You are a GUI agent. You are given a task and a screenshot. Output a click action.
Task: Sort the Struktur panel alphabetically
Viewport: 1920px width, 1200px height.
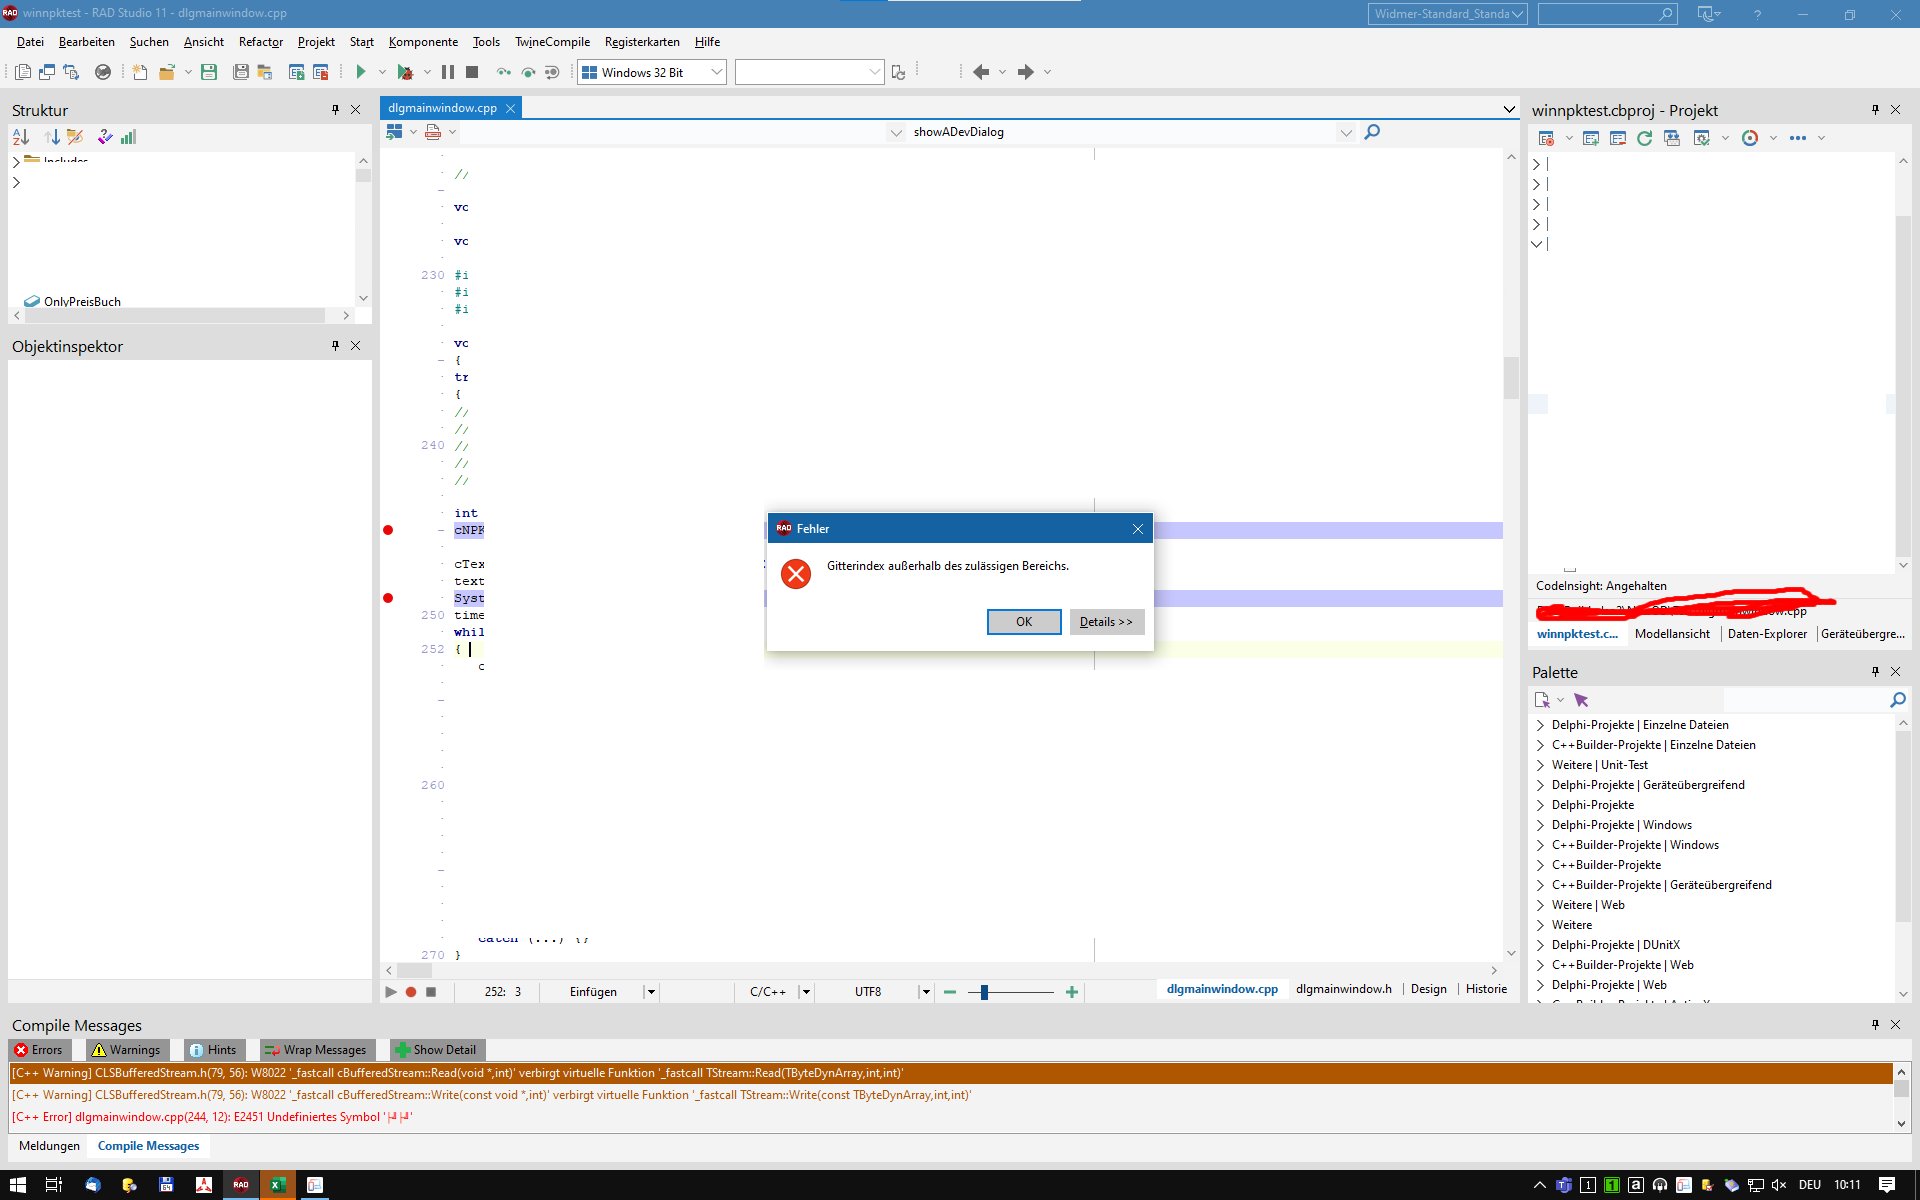(21, 137)
